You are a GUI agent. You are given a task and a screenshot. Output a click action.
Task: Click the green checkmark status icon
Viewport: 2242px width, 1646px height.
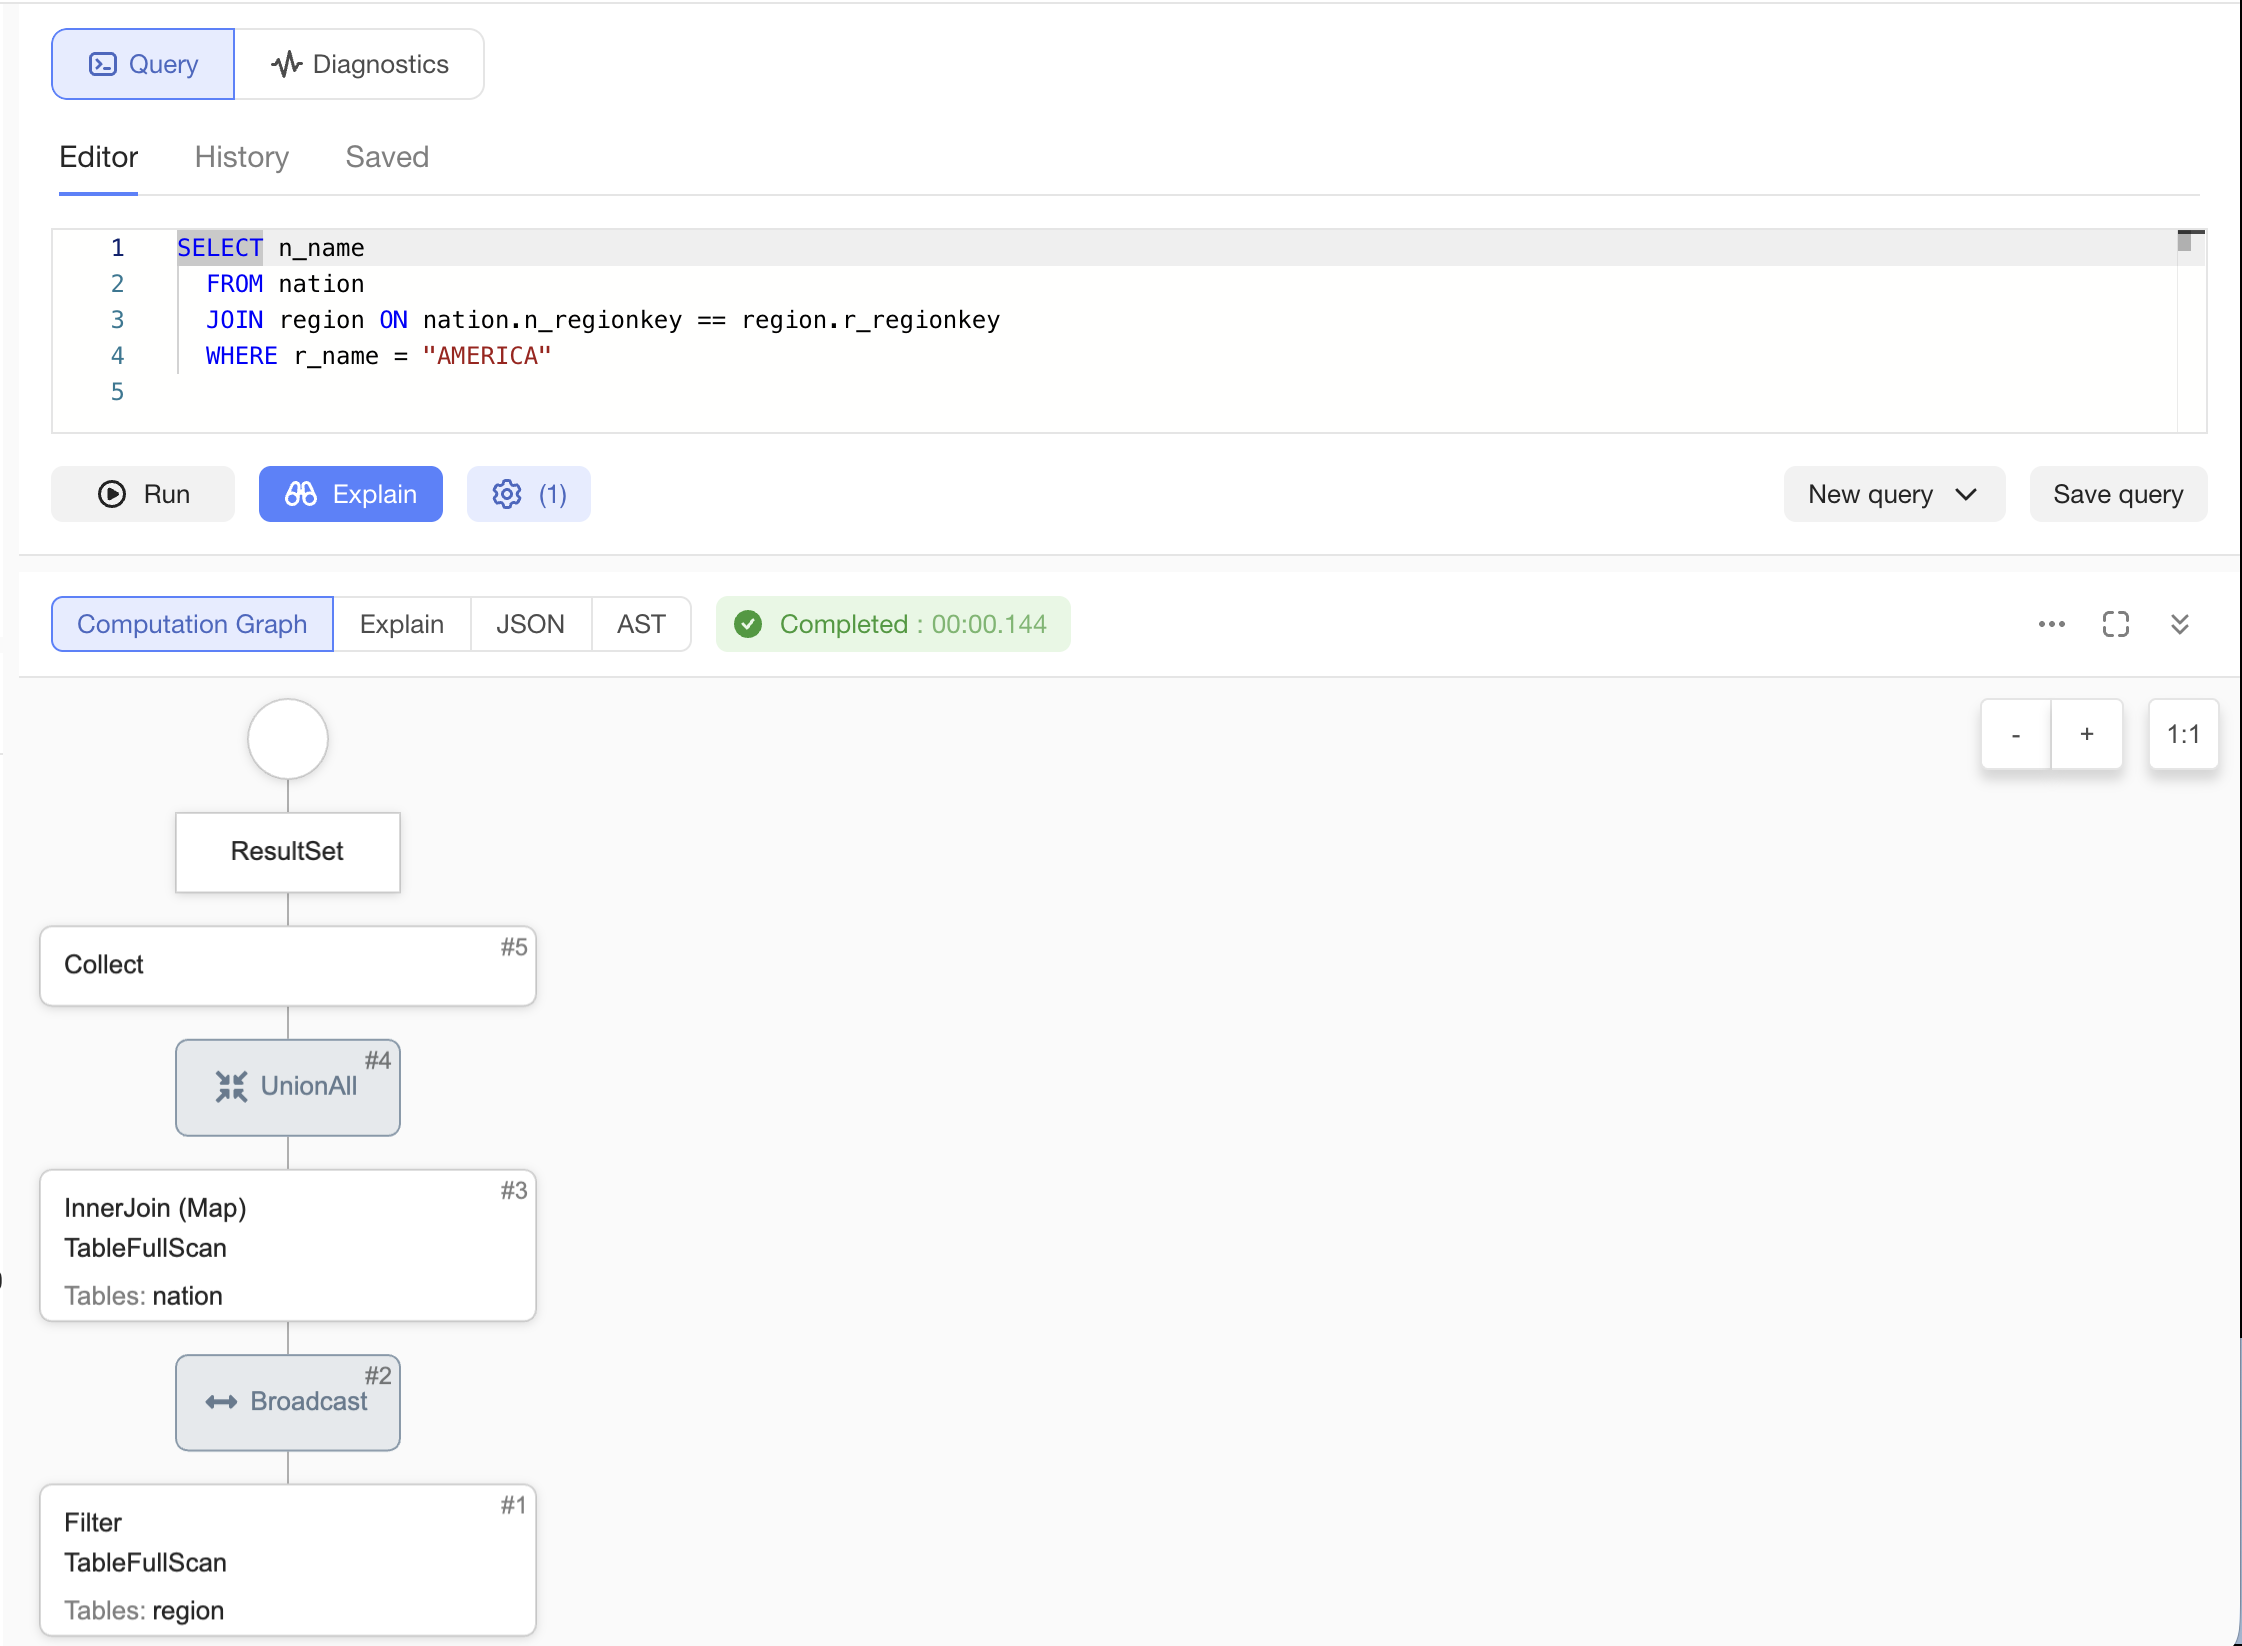(x=748, y=624)
